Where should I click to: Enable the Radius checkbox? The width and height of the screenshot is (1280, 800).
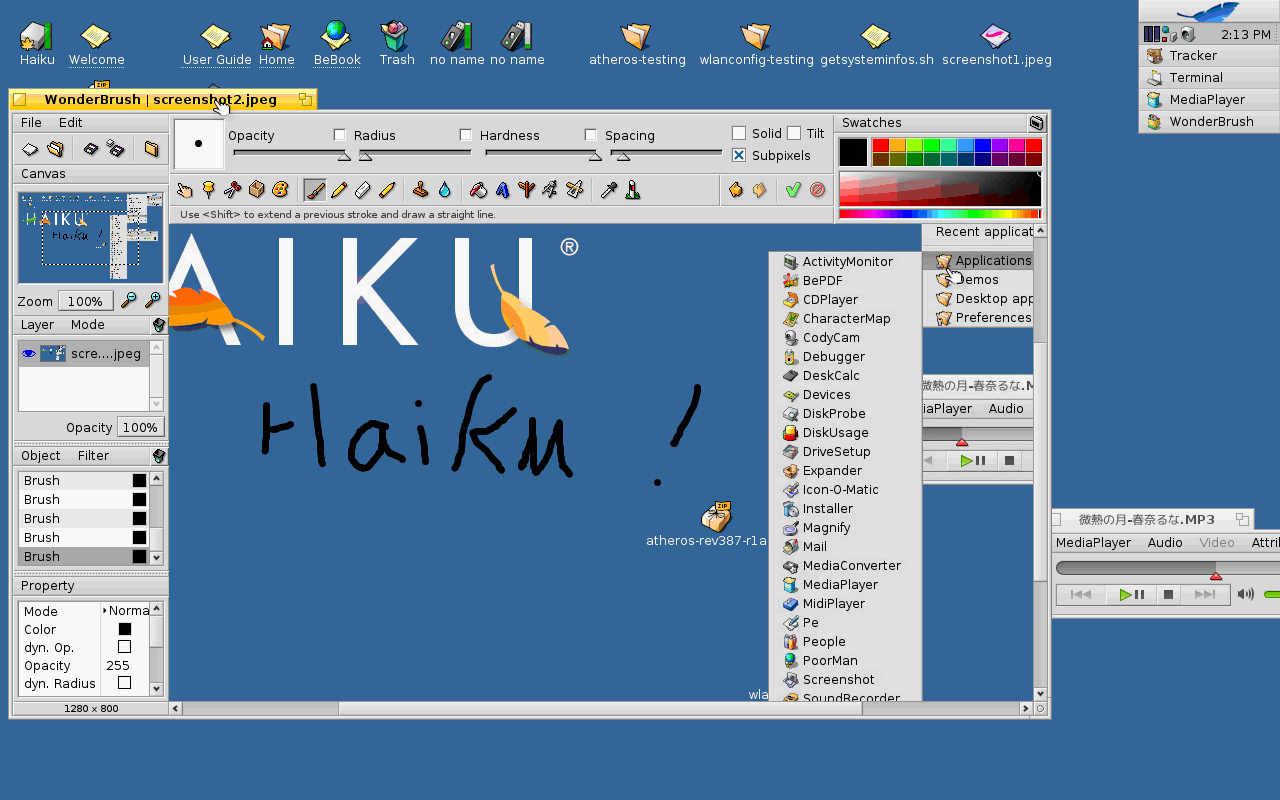[x=340, y=135]
